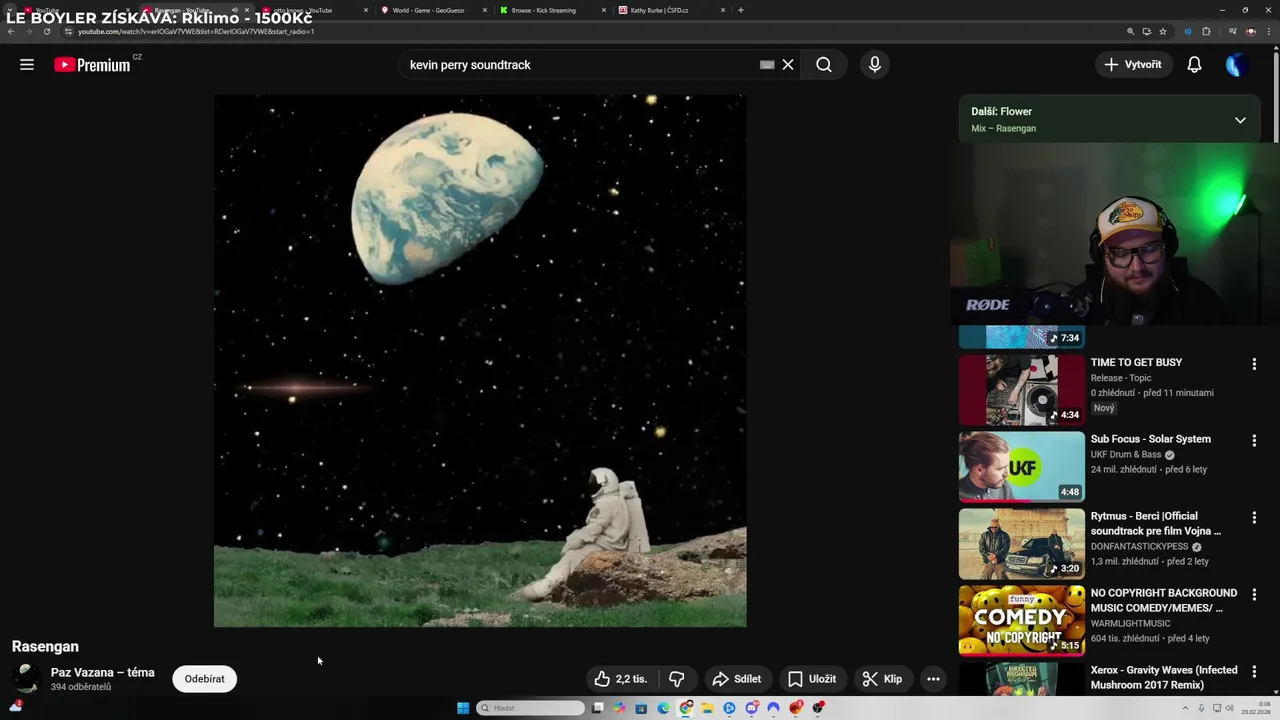Viewport: 1280px width, 720px height.
Task: Open WARMLIGHTMUSIC channel name
Action: (1130, 624)
